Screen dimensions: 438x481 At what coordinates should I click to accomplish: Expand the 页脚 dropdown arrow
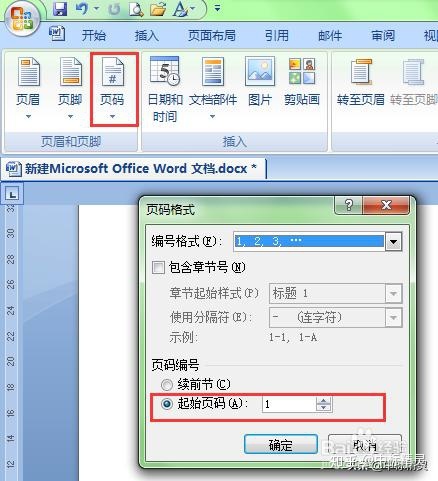tap(70, 116)
